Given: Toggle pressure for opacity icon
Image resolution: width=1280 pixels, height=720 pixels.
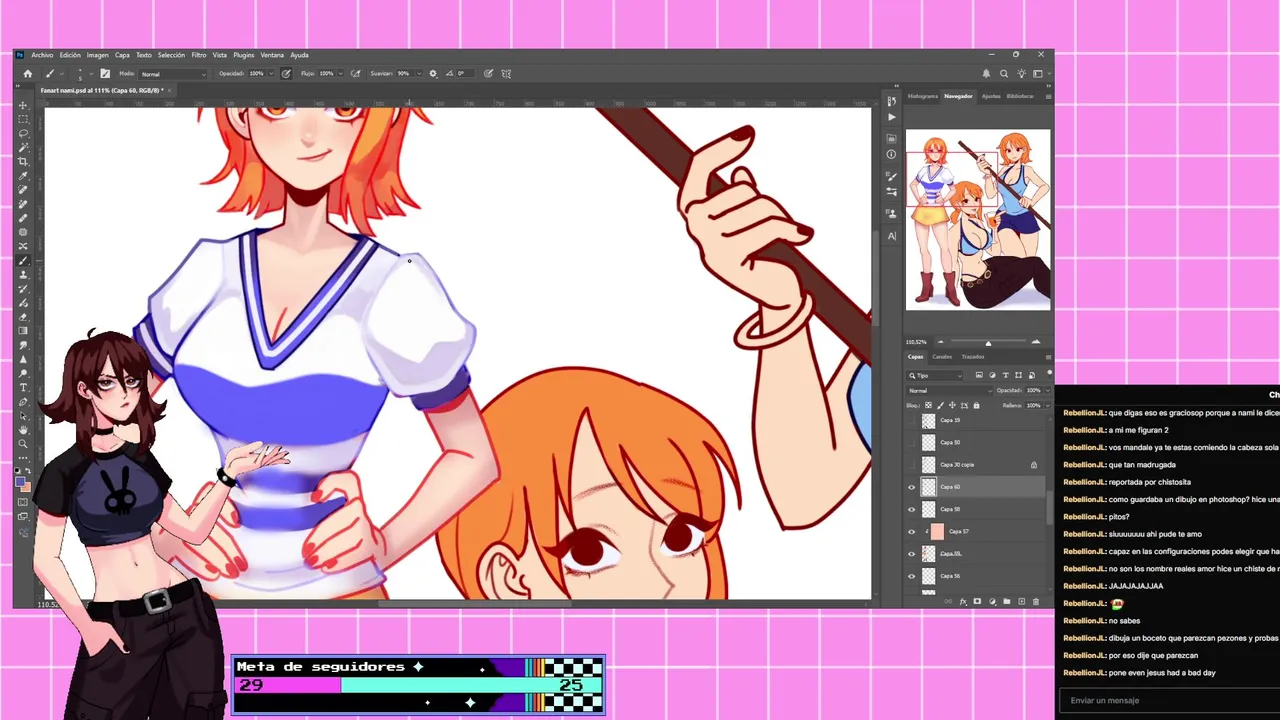Looking at the screenshot, I should (286, 73).
